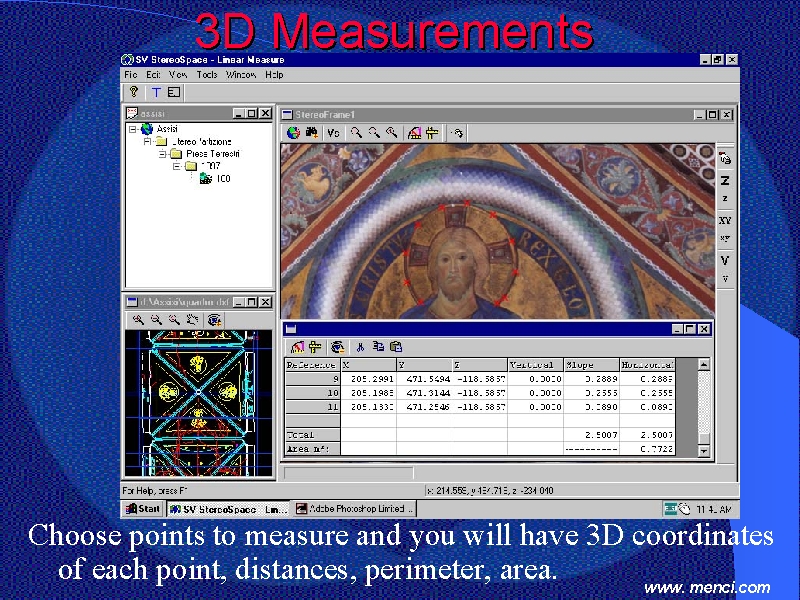This screenshot has width=800, height=600.
Task: Collapse the 1707 folder node
Action: tap(177, 166)
